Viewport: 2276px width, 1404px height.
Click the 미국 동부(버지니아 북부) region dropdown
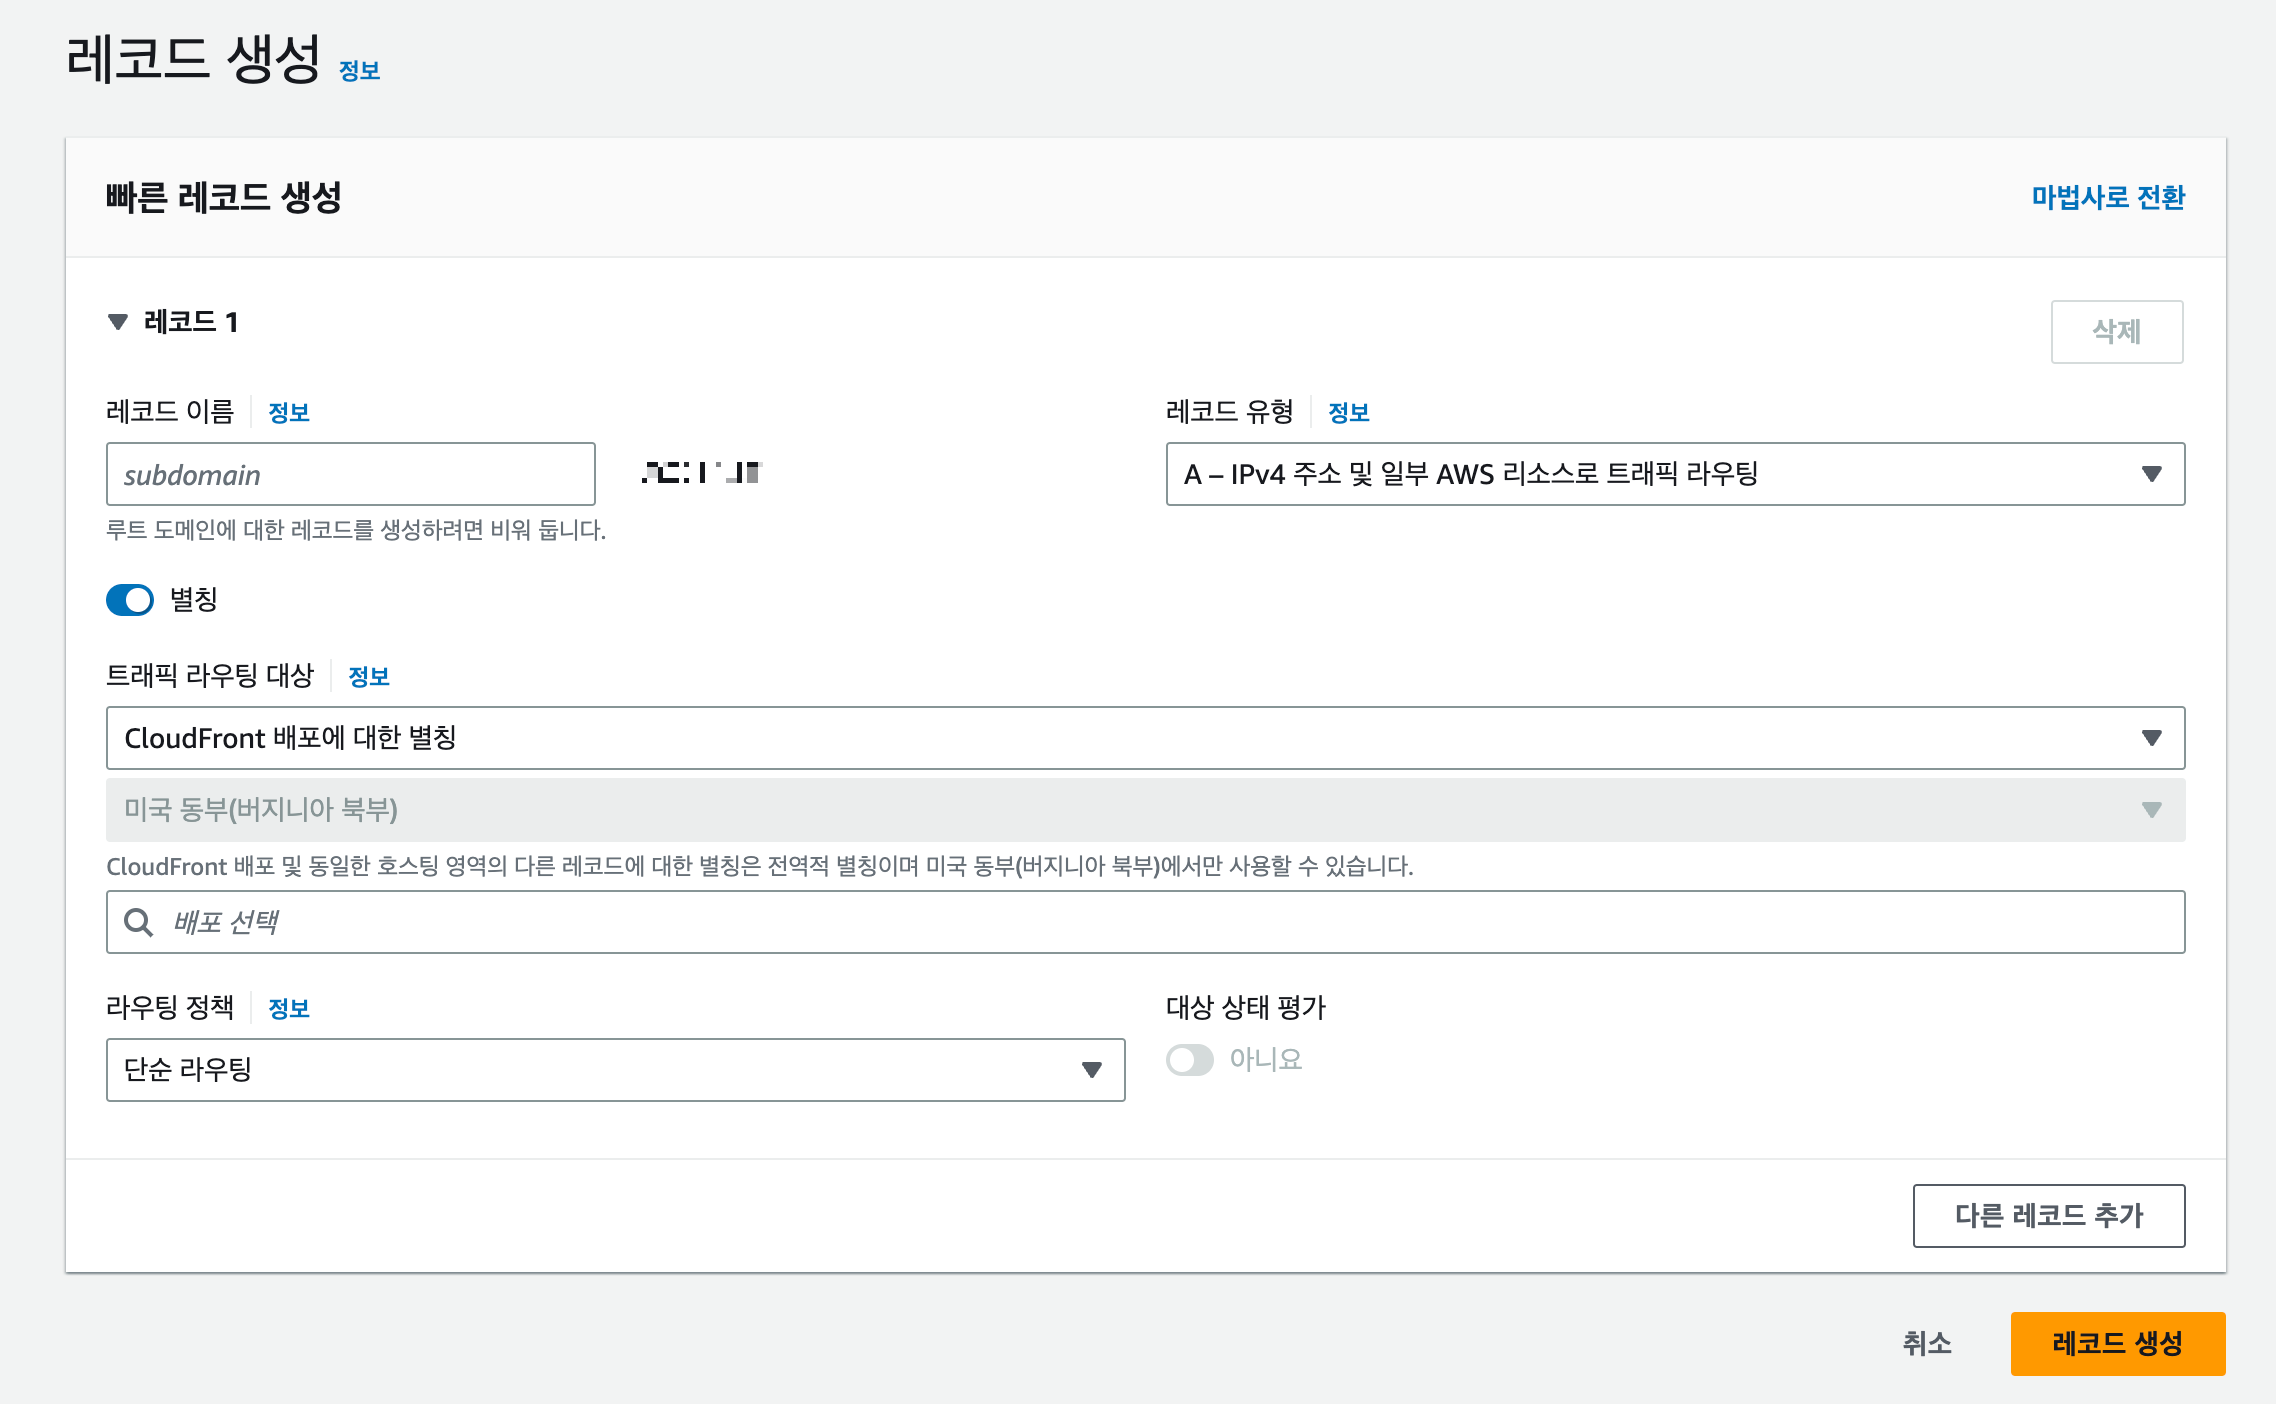pyautogui.click(x=1145, y=810)
